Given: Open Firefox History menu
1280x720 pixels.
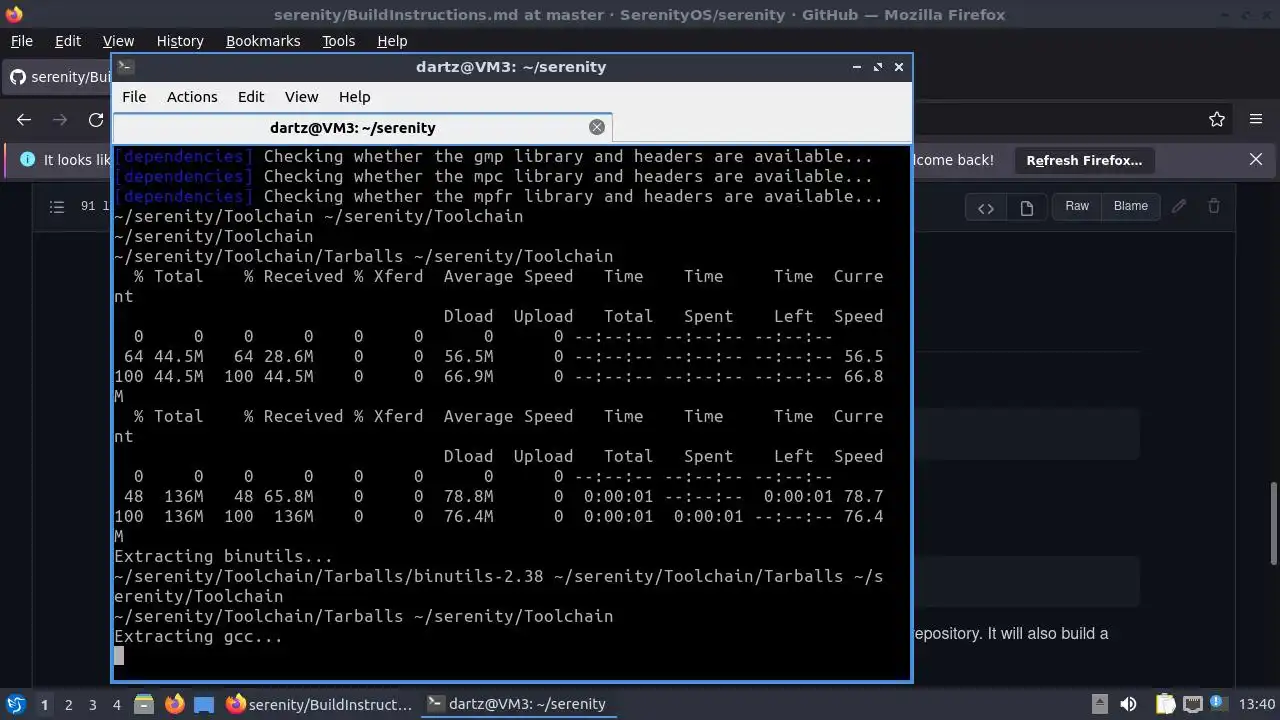Looking at the screenshot, I should tap(180, 41).
